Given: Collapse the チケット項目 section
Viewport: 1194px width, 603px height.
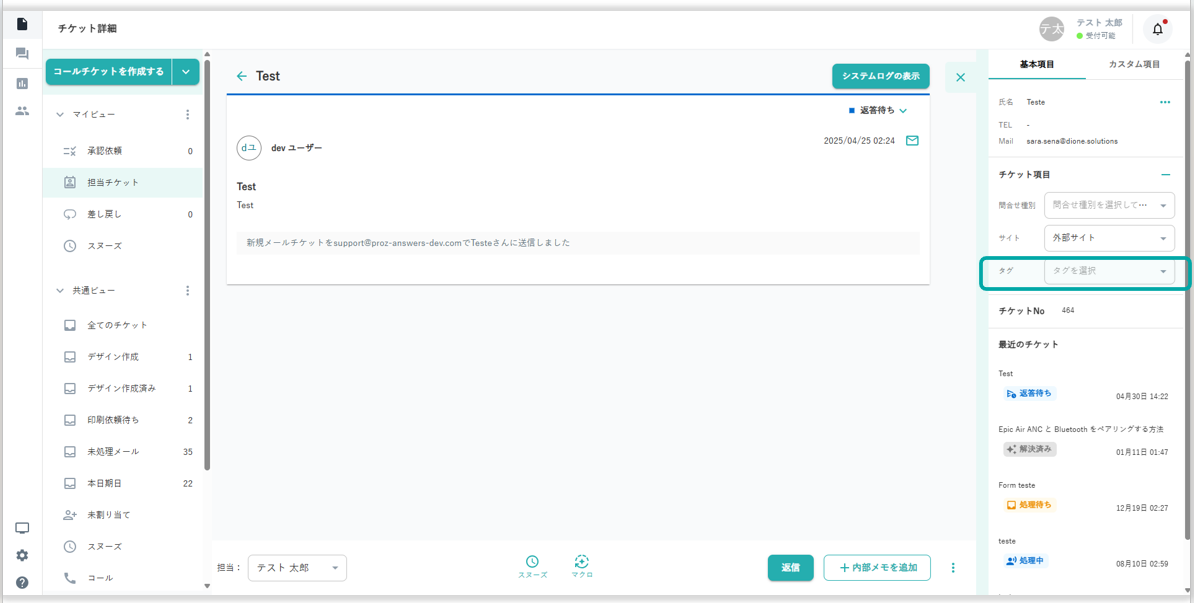Looking at the screenshot, I should (x=1165, y=175).
